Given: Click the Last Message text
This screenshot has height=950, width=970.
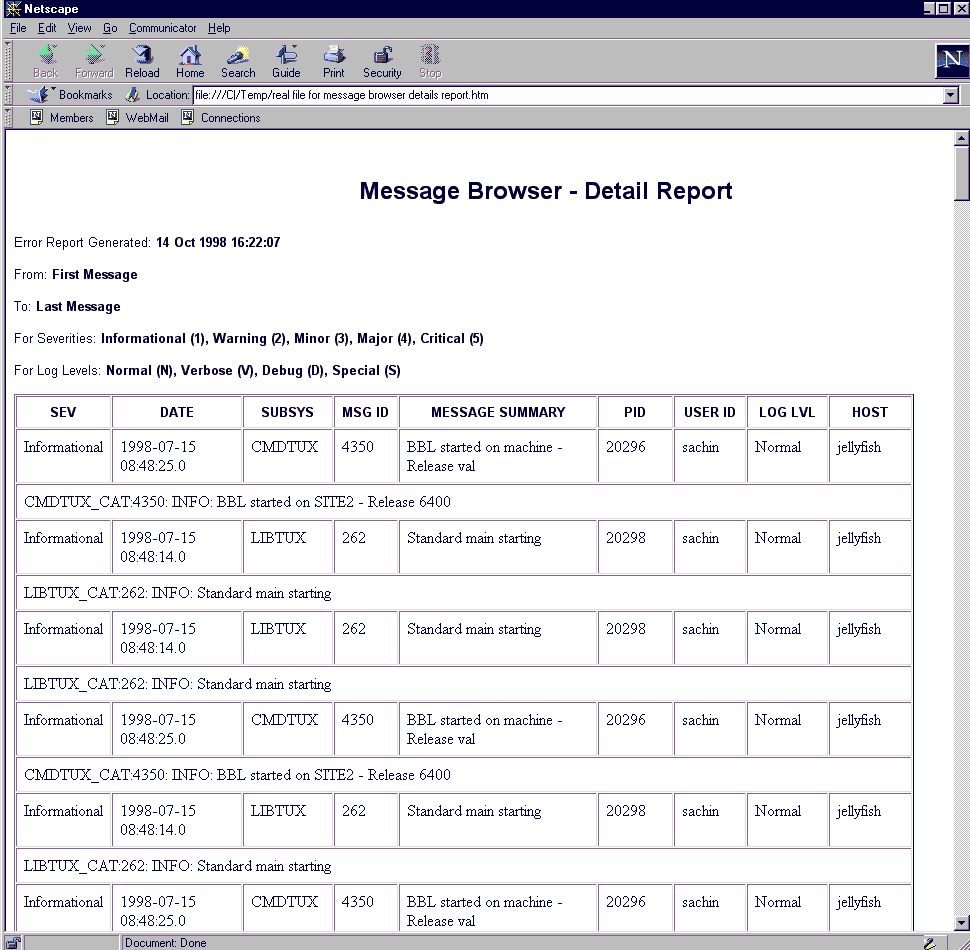Looking at the screenshot, I should click(78, 307).
